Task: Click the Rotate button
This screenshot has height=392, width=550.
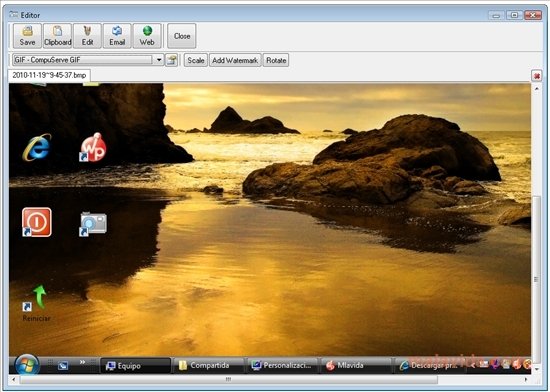Action: point(276,60)
